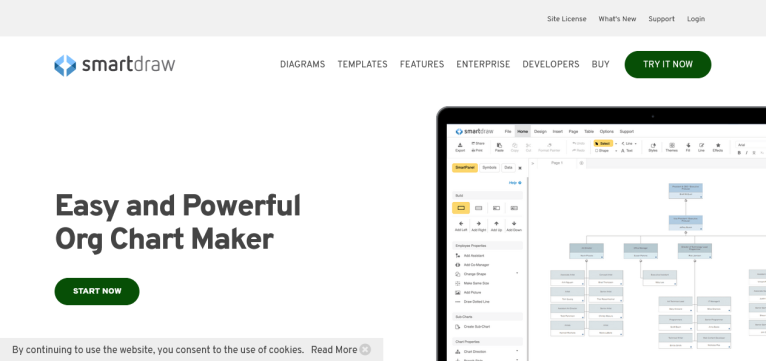This screenshot has width=766, height=361.
Task: Open the Home tab in the app
Action: point(523,131)
